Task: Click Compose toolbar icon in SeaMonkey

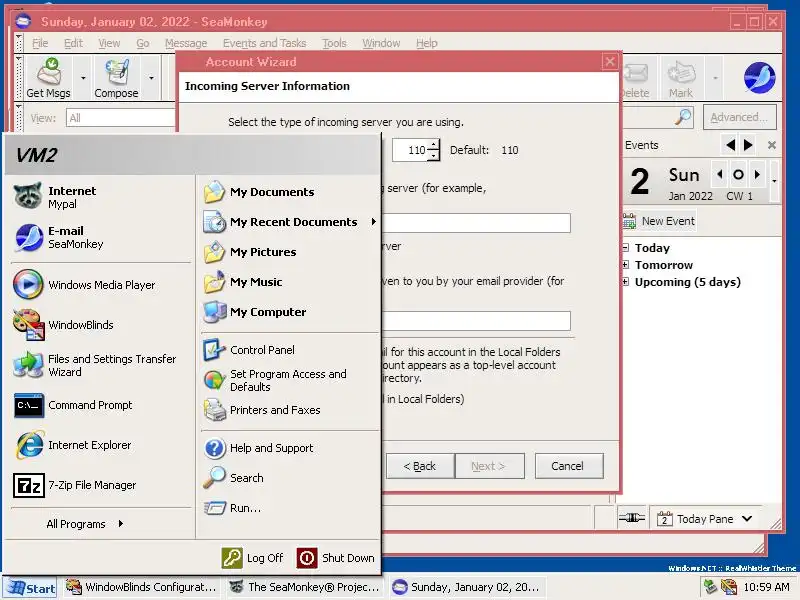Action: click(116, 78)
